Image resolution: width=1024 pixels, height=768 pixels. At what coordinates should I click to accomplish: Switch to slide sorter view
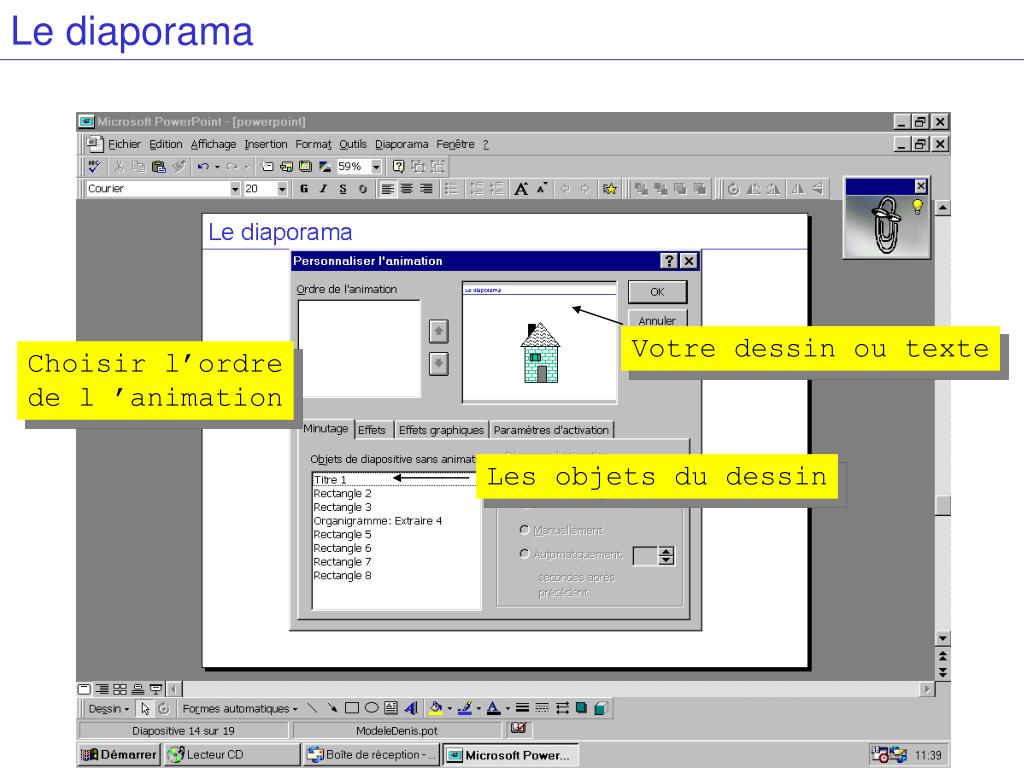pyautogui.click(x=120, y=689)
